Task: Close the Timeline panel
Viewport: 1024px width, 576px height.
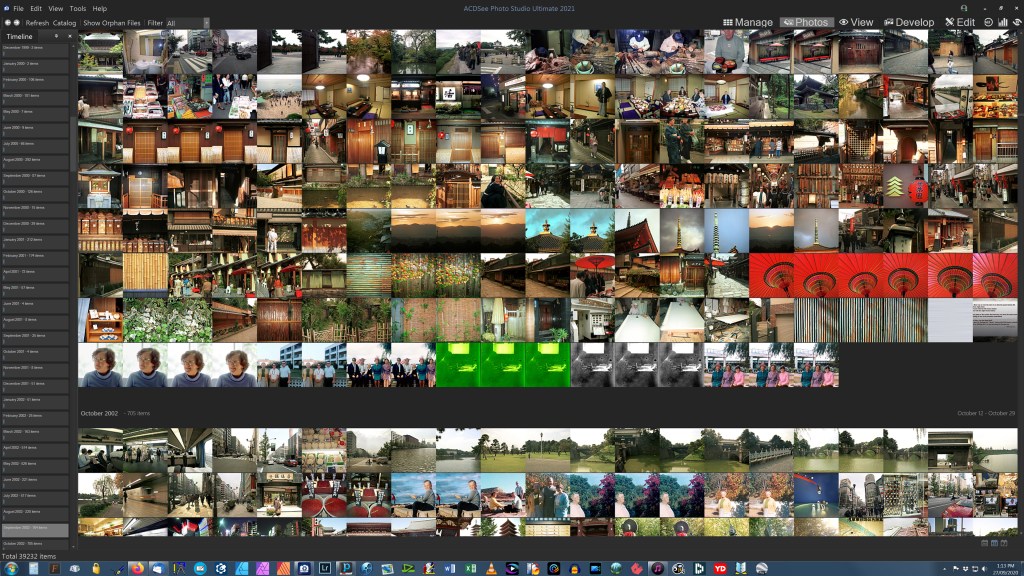Action: pyautogui.click(x=69, y=36)
